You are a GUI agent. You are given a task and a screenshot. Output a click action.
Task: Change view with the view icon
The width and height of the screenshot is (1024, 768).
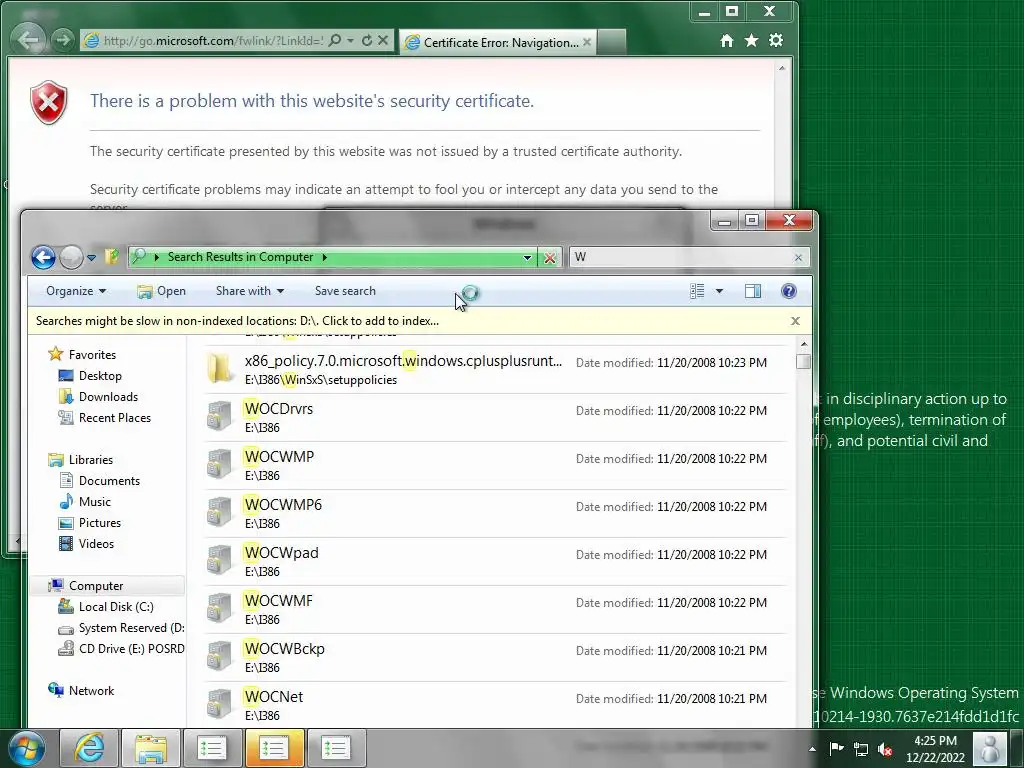[697, 291]
